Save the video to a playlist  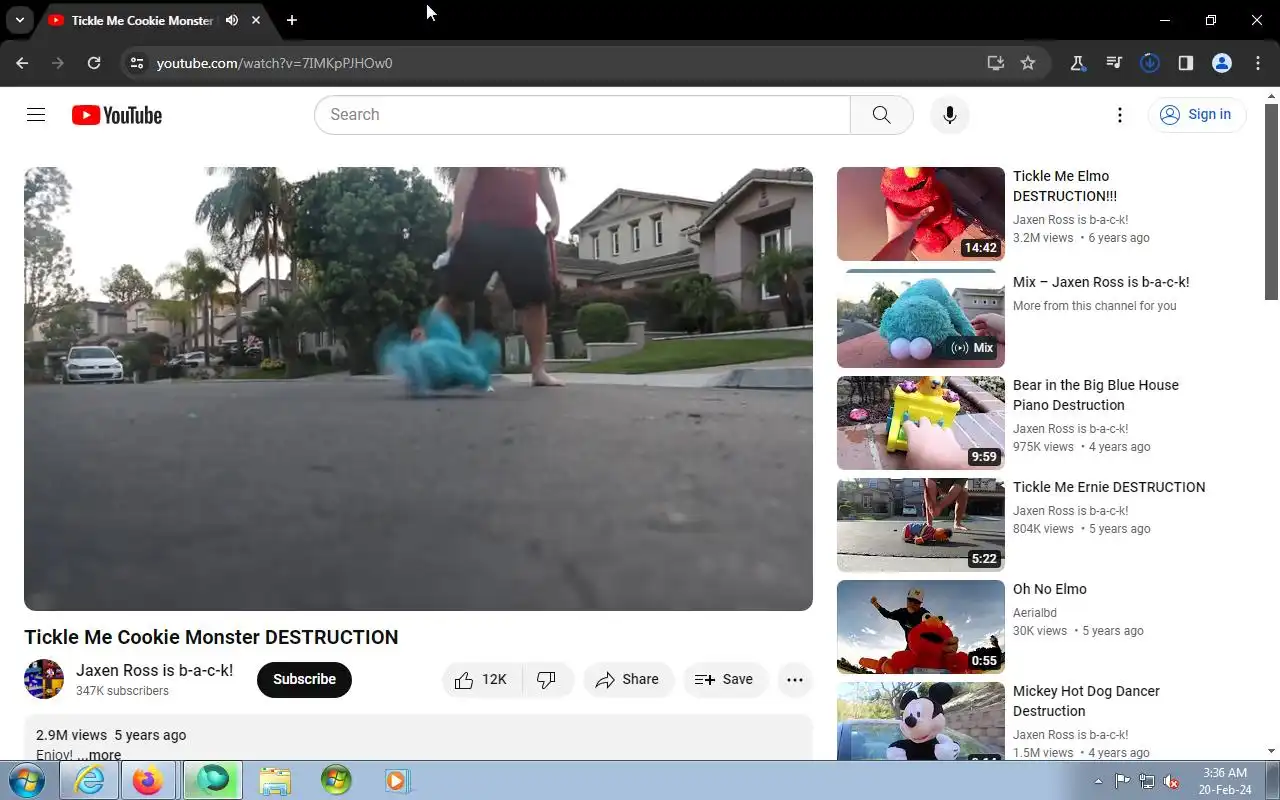725,680
